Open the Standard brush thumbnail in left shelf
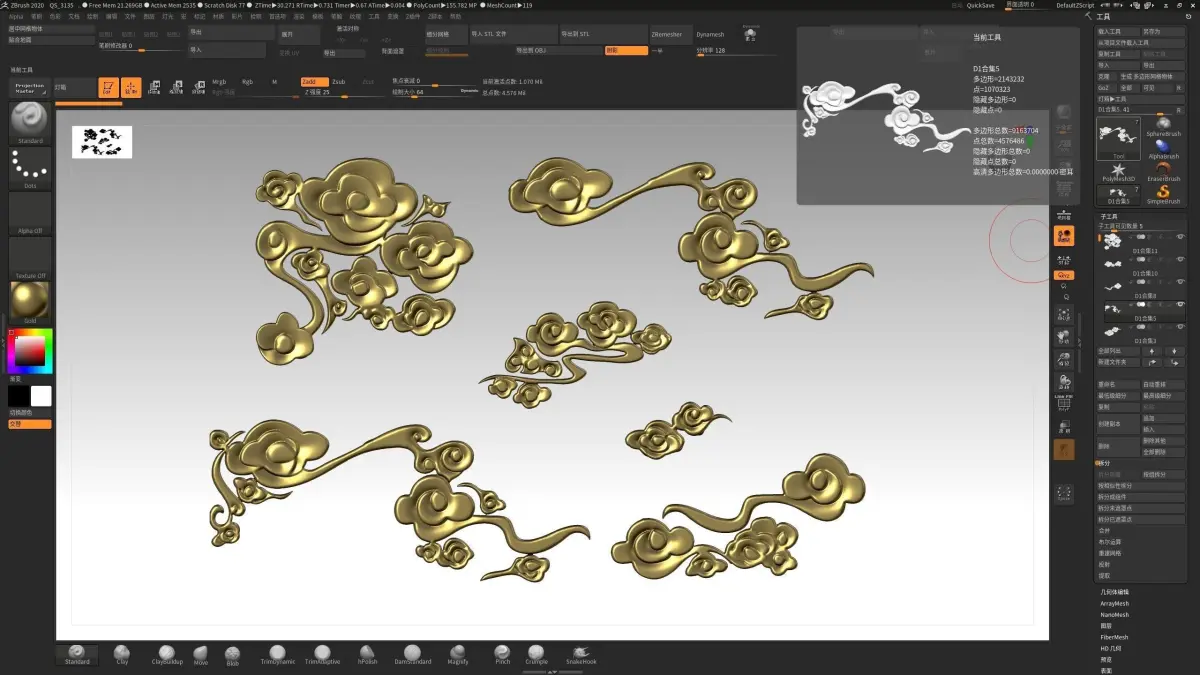This screenshot has height=675, width=1200. 30,123
